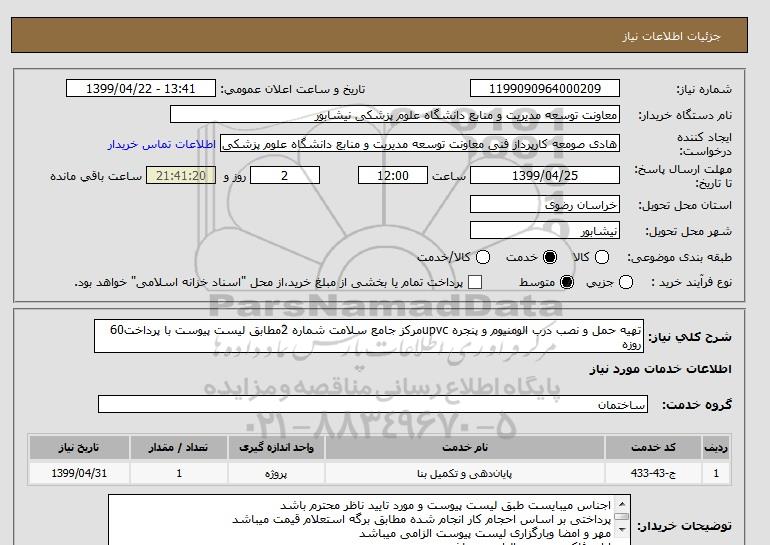Click the buyer notes scrollbar down arrow
Image resolution: width=770 pixels, height=545 pixels.
click(x=622, y=529)
